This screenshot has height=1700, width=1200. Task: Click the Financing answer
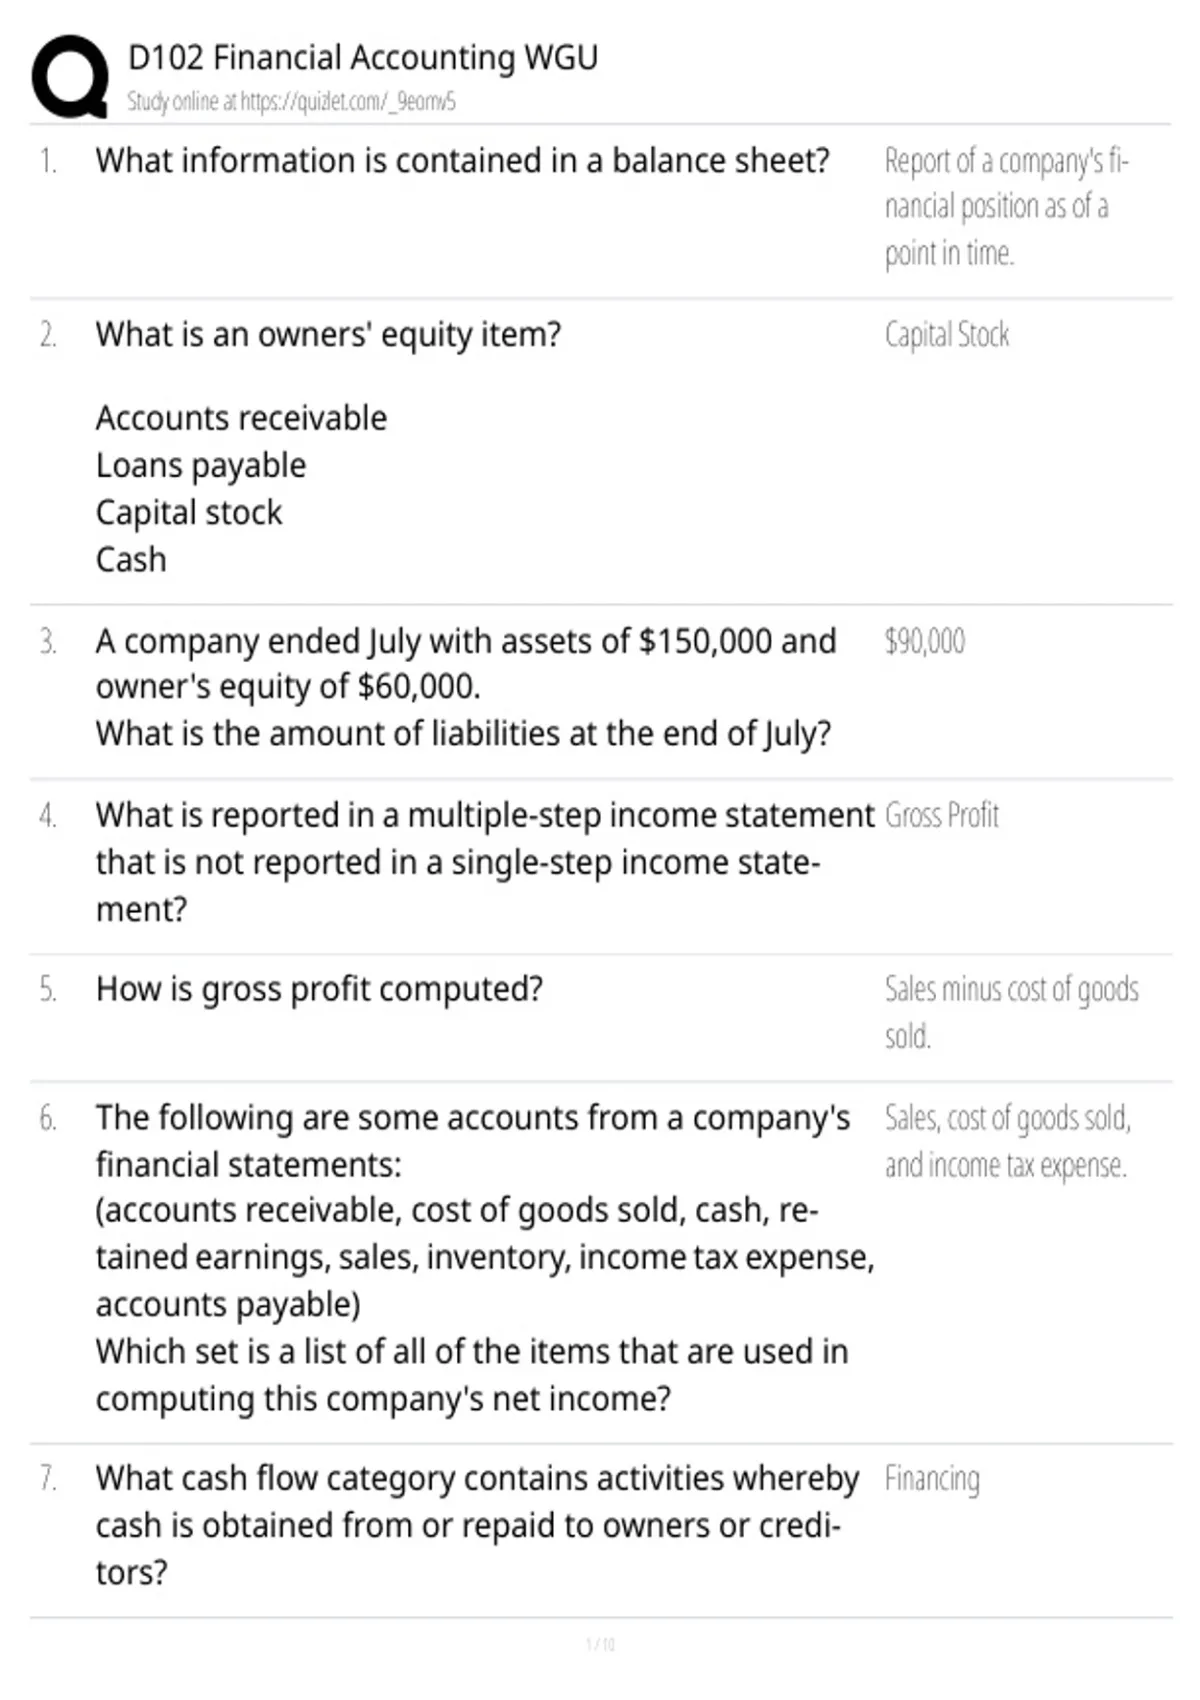pyautogui.click(x=932, y=1479)
